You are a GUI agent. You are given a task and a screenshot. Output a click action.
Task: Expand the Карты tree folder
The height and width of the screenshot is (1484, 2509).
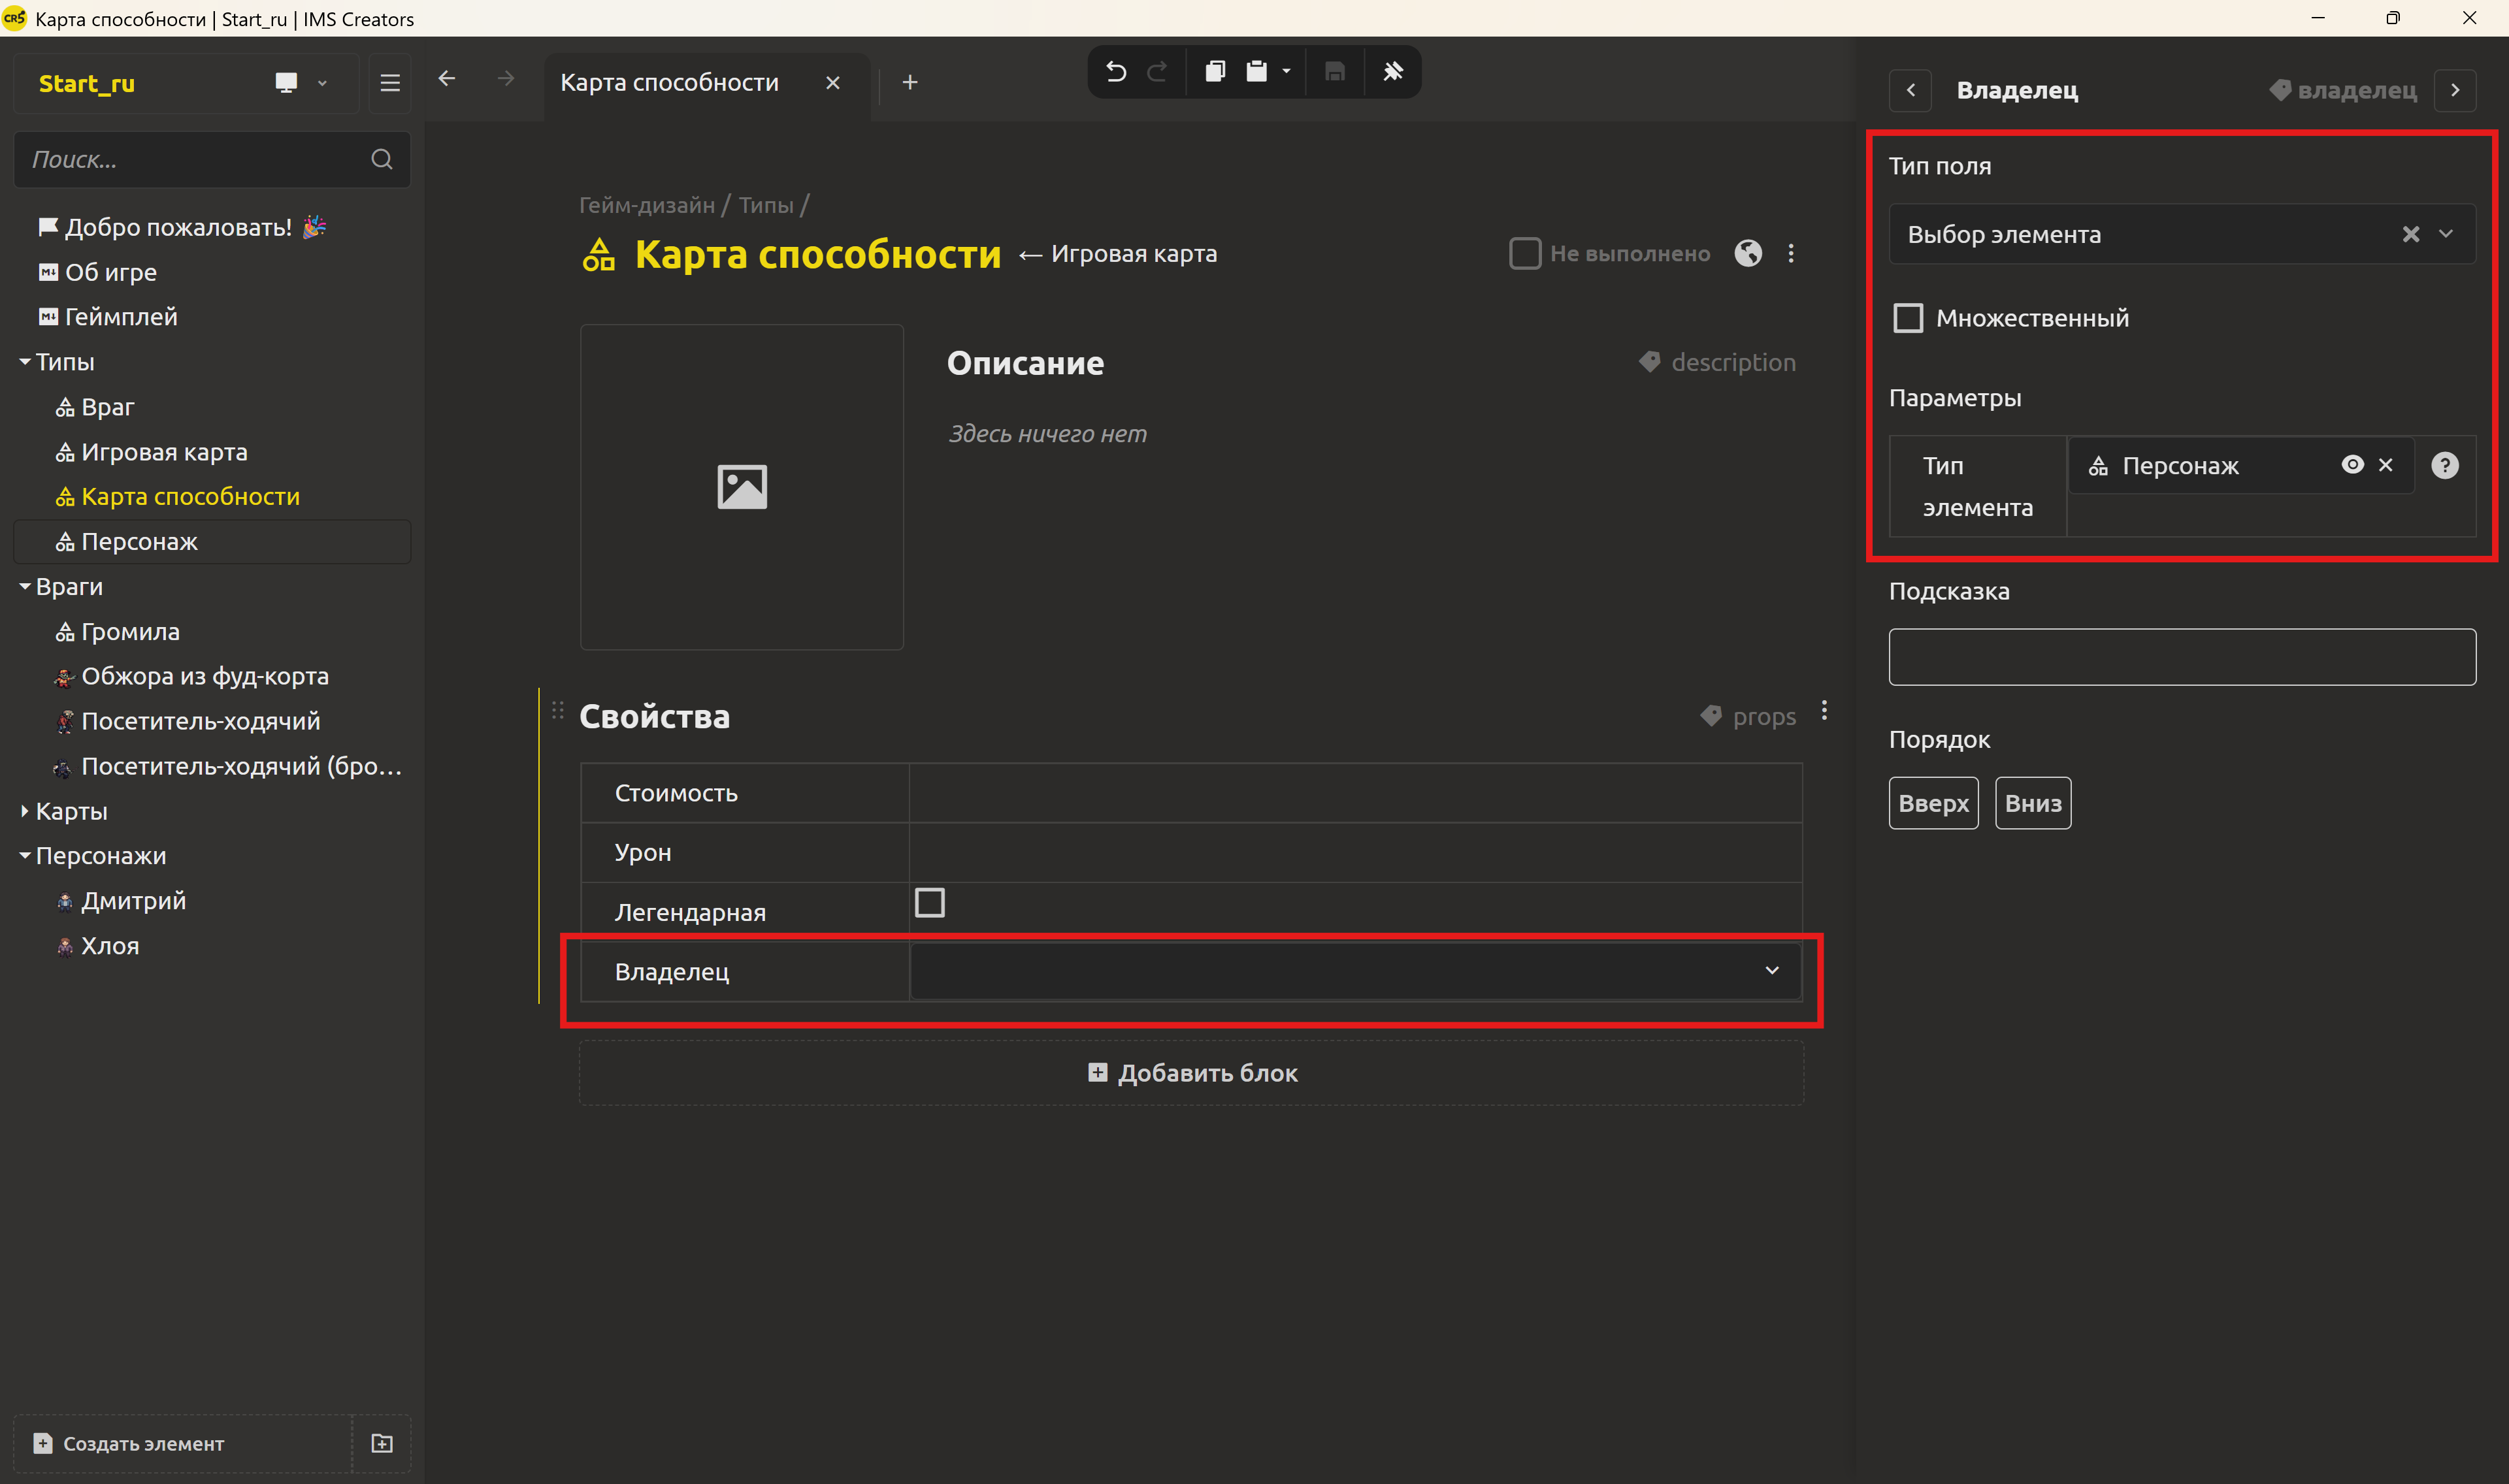coord(24,811)
